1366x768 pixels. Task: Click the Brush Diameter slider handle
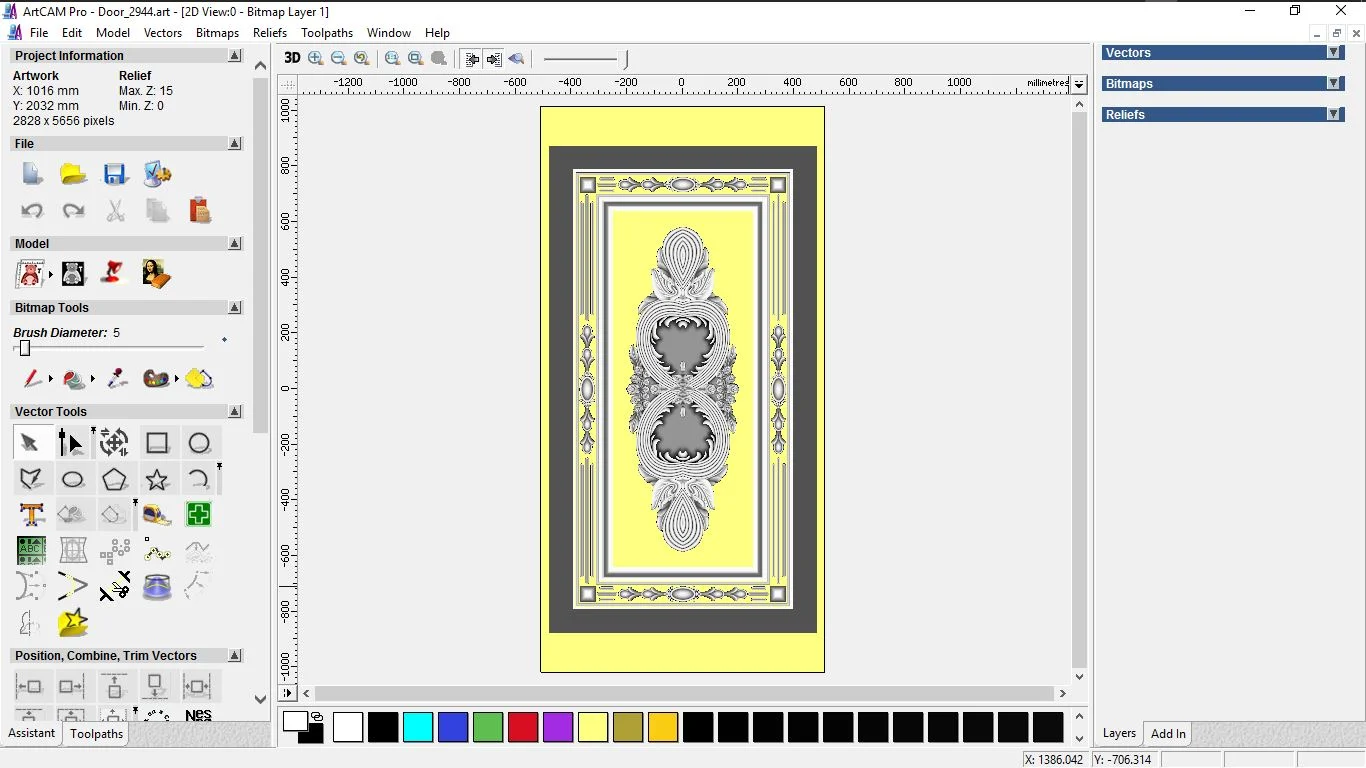(x=25, y=348)
